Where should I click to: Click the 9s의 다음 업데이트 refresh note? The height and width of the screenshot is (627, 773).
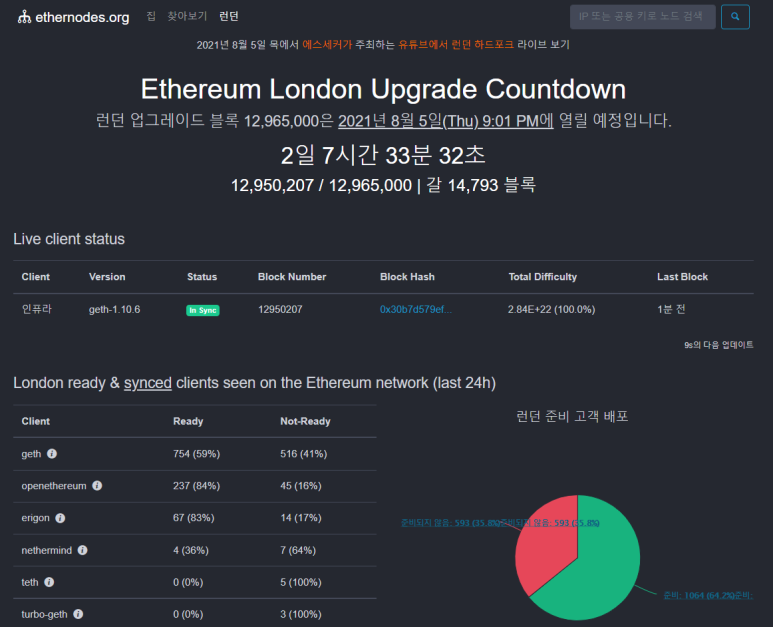[719, 345]
